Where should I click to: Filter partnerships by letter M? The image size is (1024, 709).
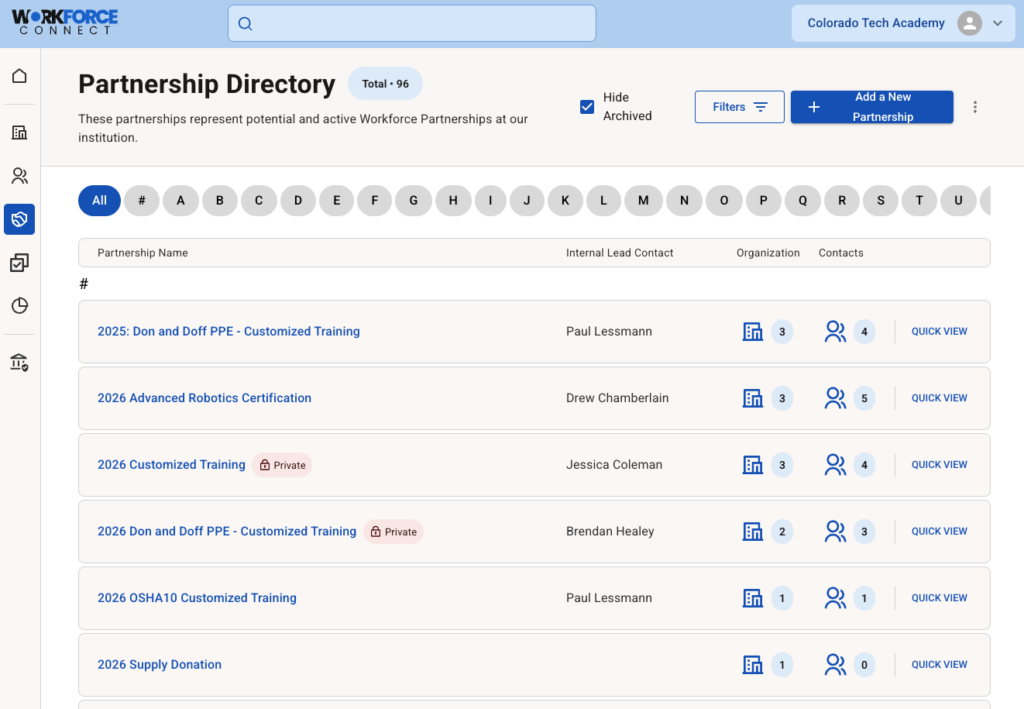click(x=643, y=200)
